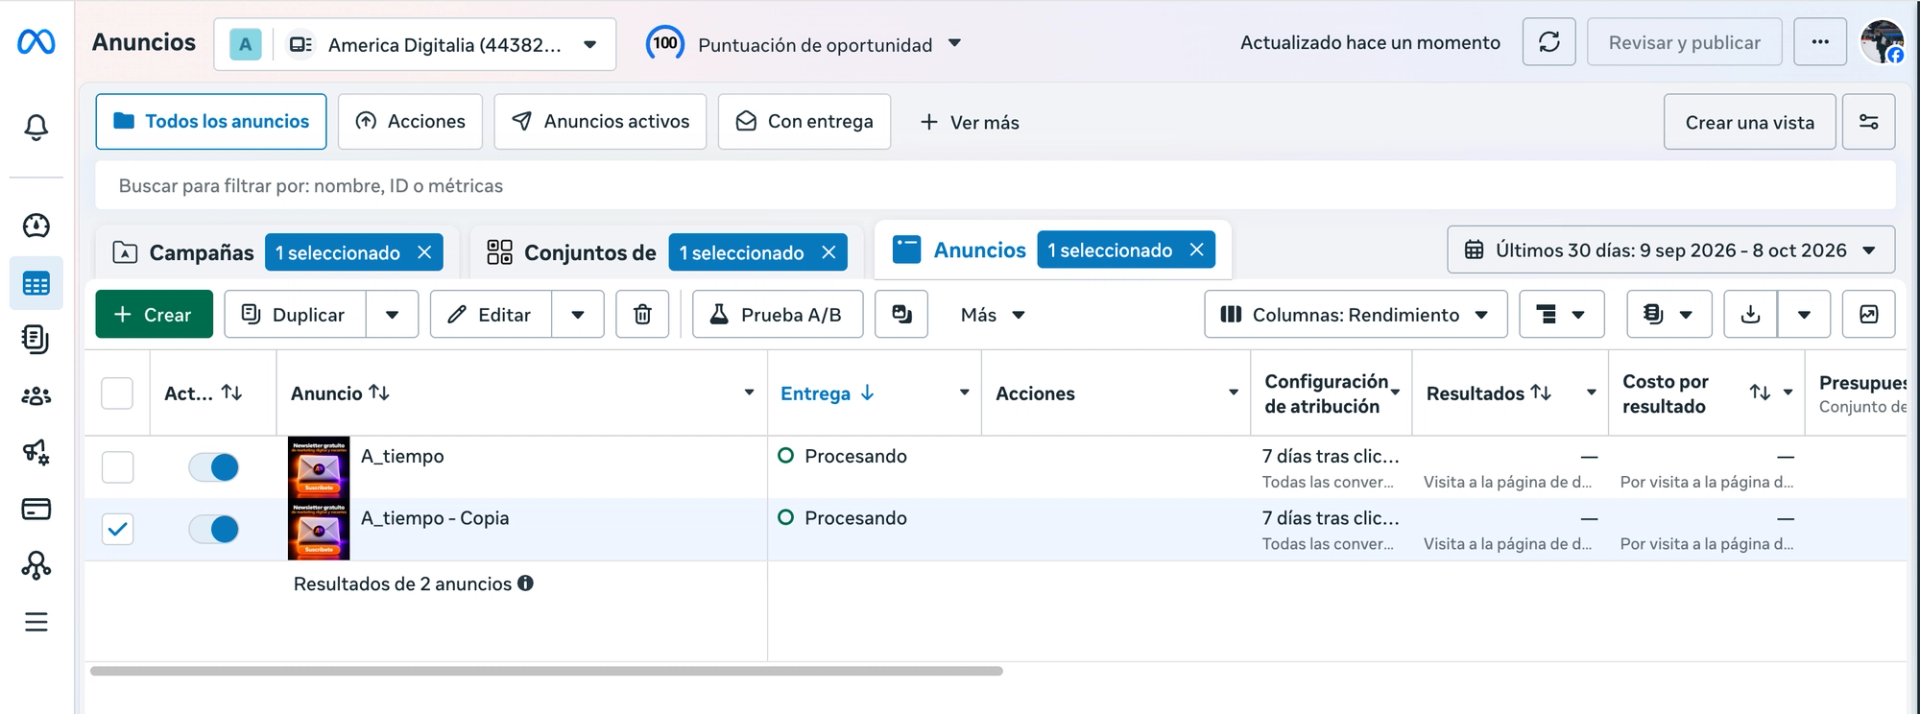Select Anuncios activos view tab

(600, 122)
